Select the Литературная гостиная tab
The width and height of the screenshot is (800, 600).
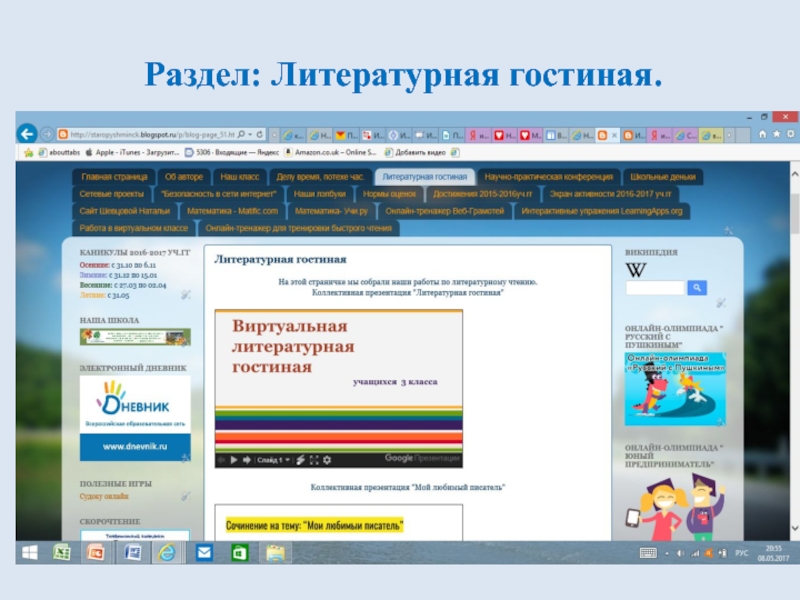click(x=424, y=177)
